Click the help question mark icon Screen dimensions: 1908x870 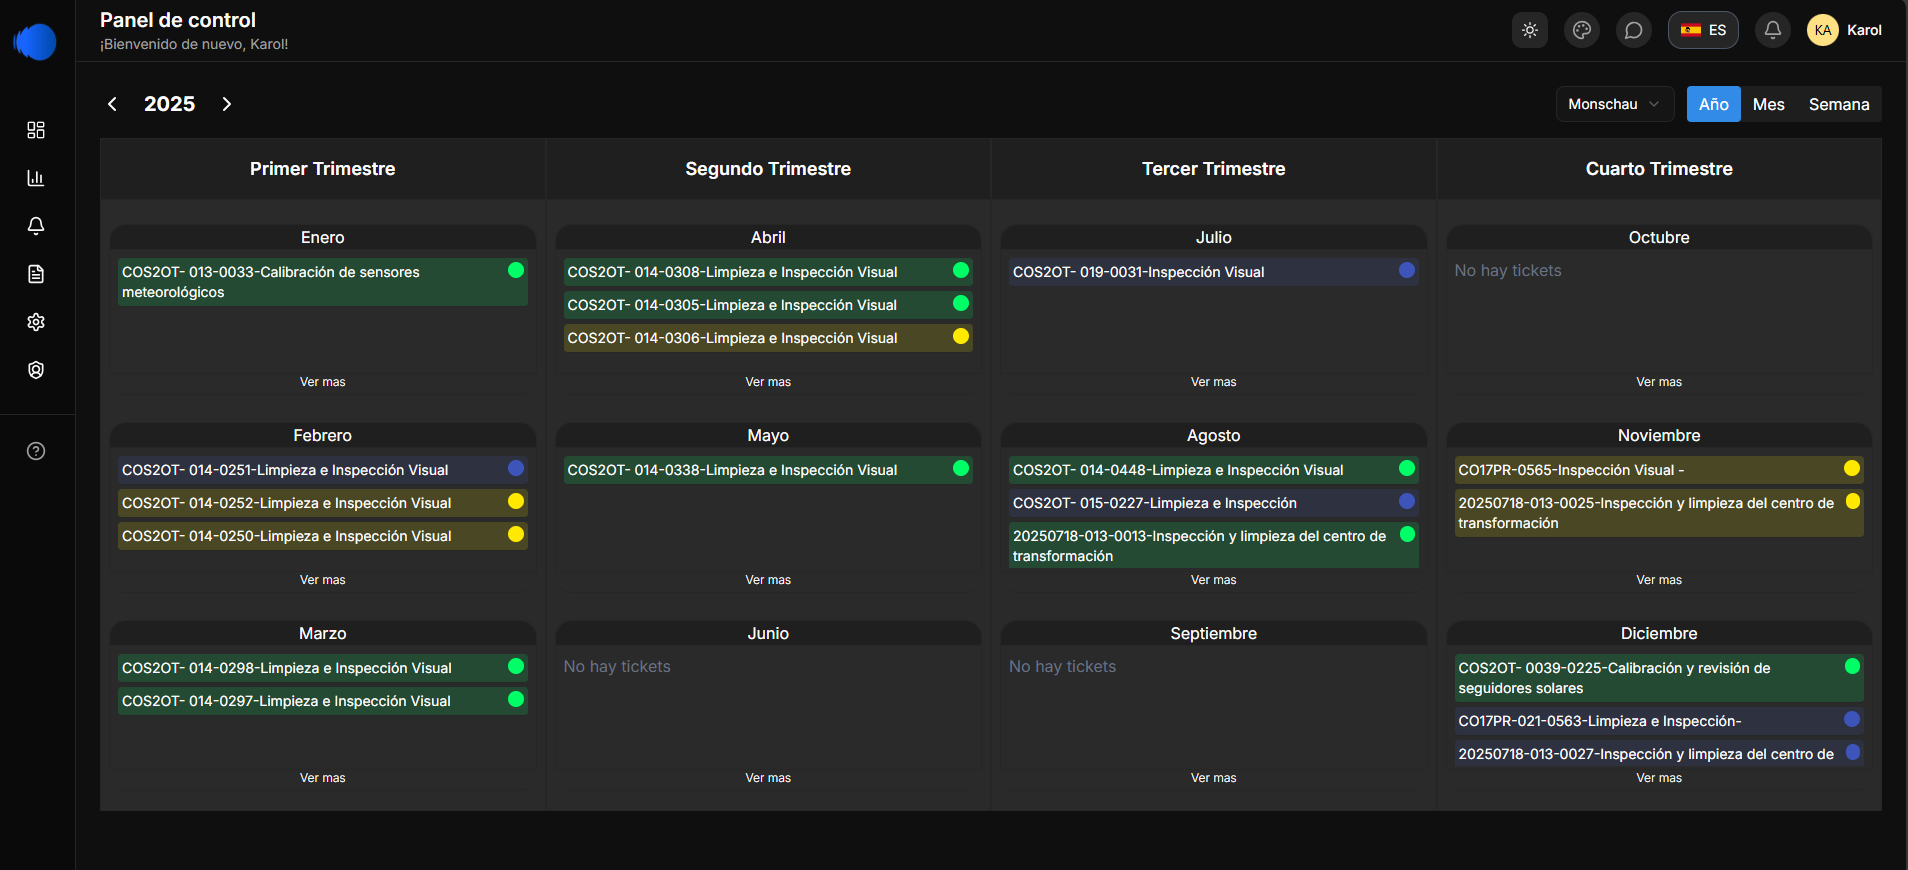click(36, 451)
